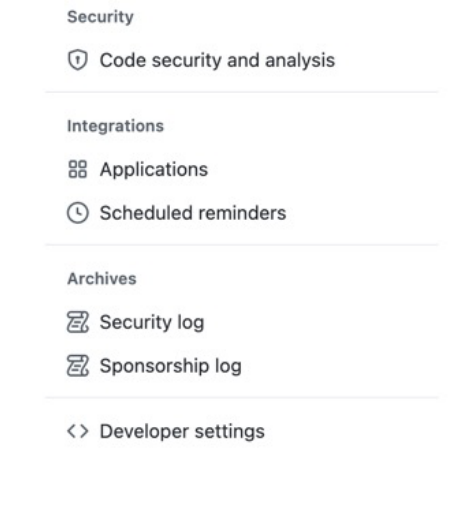Click the log scroll icon beside Sponsorship log
The height and width of the screenshot is (507, 469).
point(78,366)
